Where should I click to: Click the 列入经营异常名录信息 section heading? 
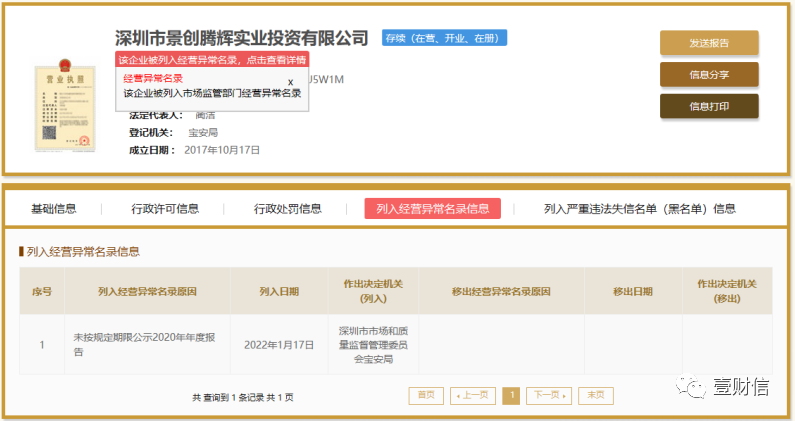point(83,252)
